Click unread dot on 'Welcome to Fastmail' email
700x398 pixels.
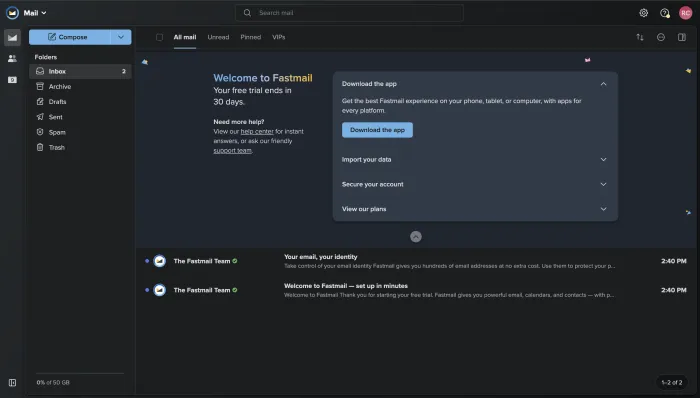click(x=147, y=290)
